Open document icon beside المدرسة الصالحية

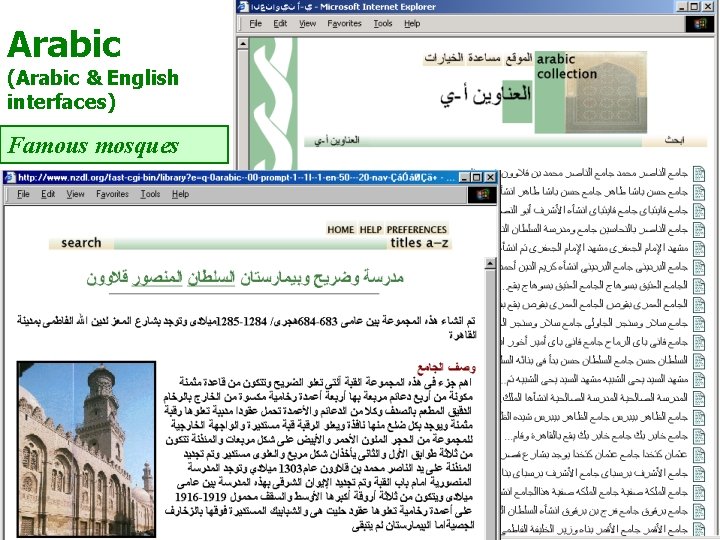point(699,399)
